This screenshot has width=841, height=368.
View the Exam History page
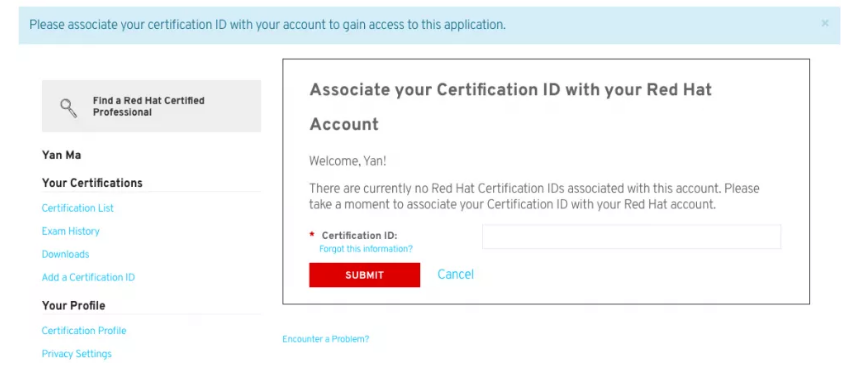coord(71,231)
